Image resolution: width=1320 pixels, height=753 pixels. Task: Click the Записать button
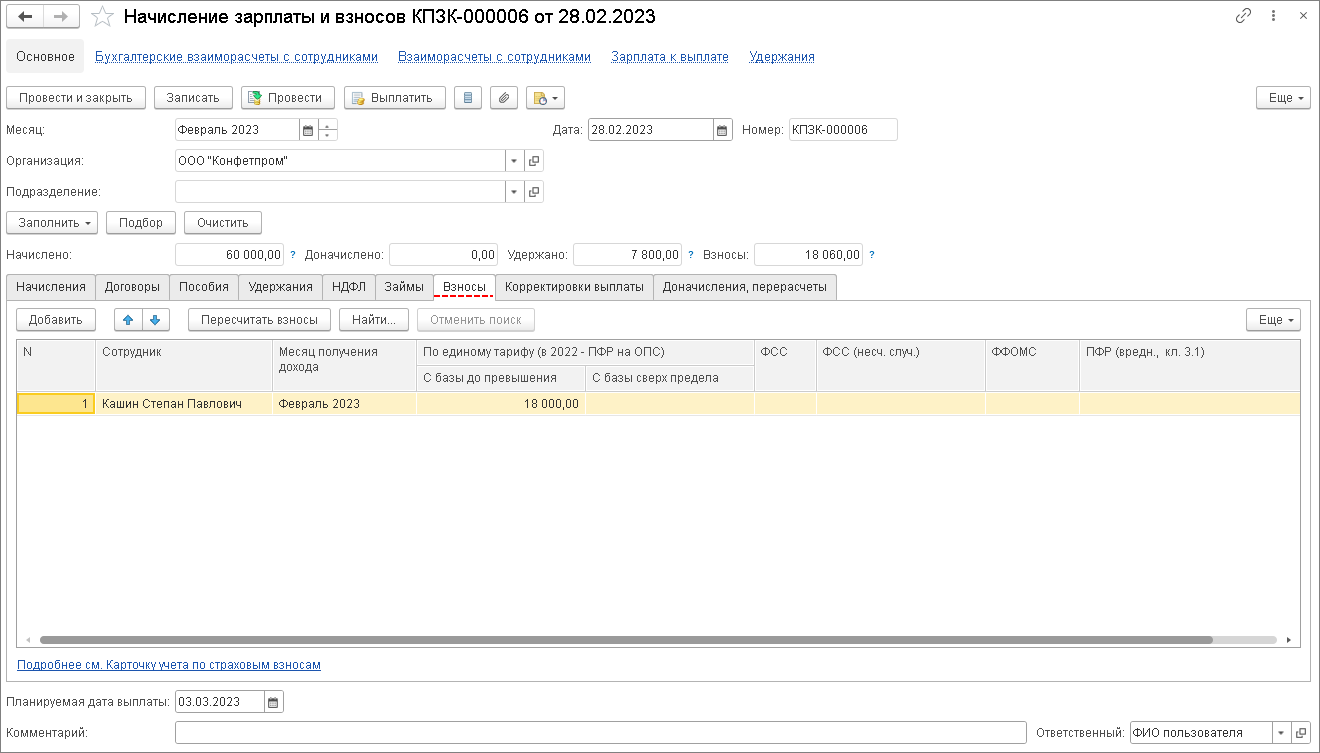click(193, 98)
